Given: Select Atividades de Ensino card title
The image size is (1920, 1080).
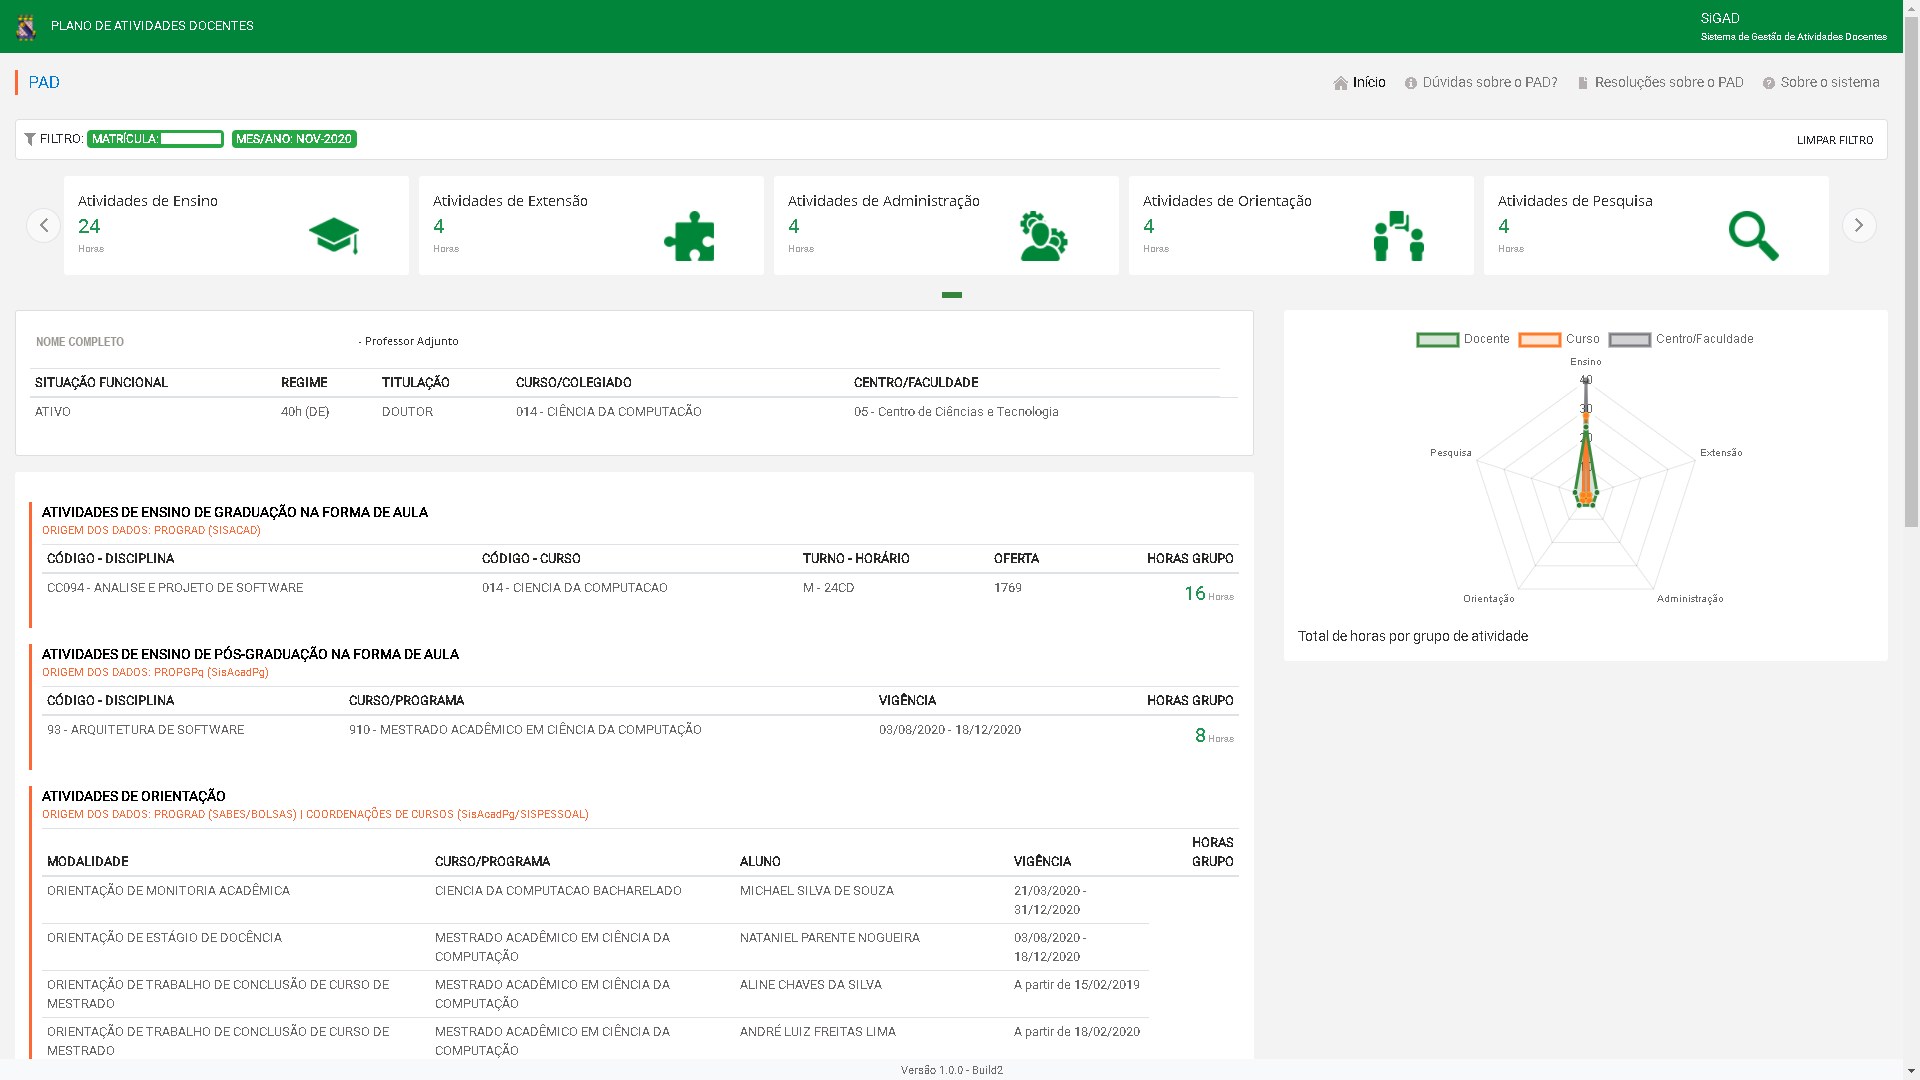Looking at the screenshot, I should (148, 201).
